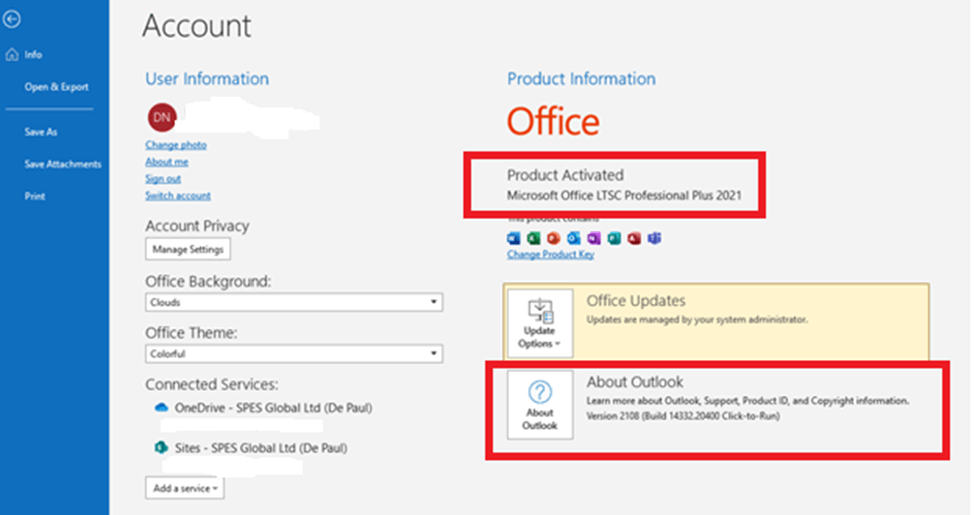Click the Access app icon
The width and height of the screenshot is (975, 515).
click(634, 238)
